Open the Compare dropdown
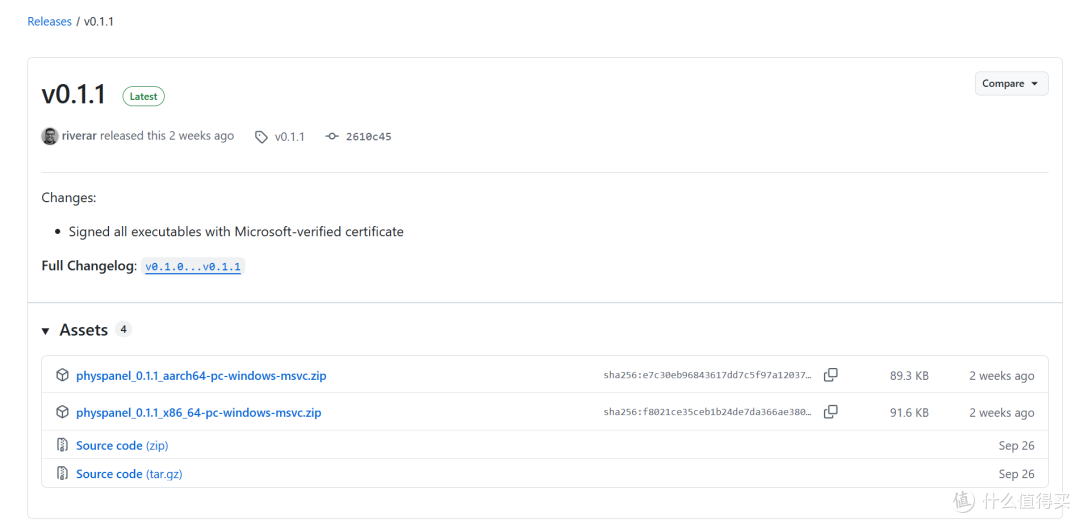The image size is (1080, 523). 1011,83
